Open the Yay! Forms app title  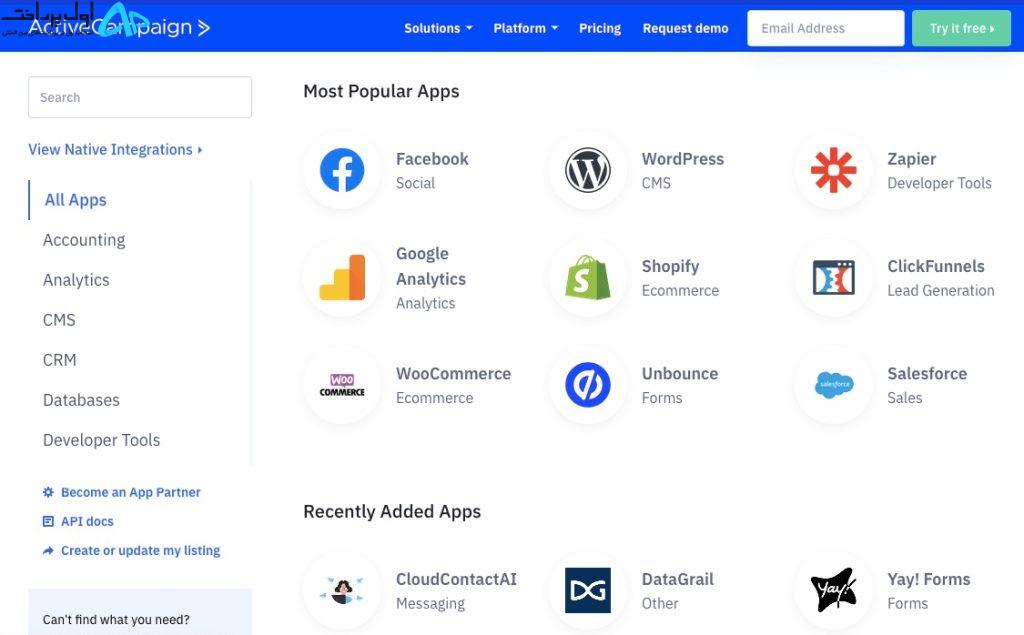[928, 579]
